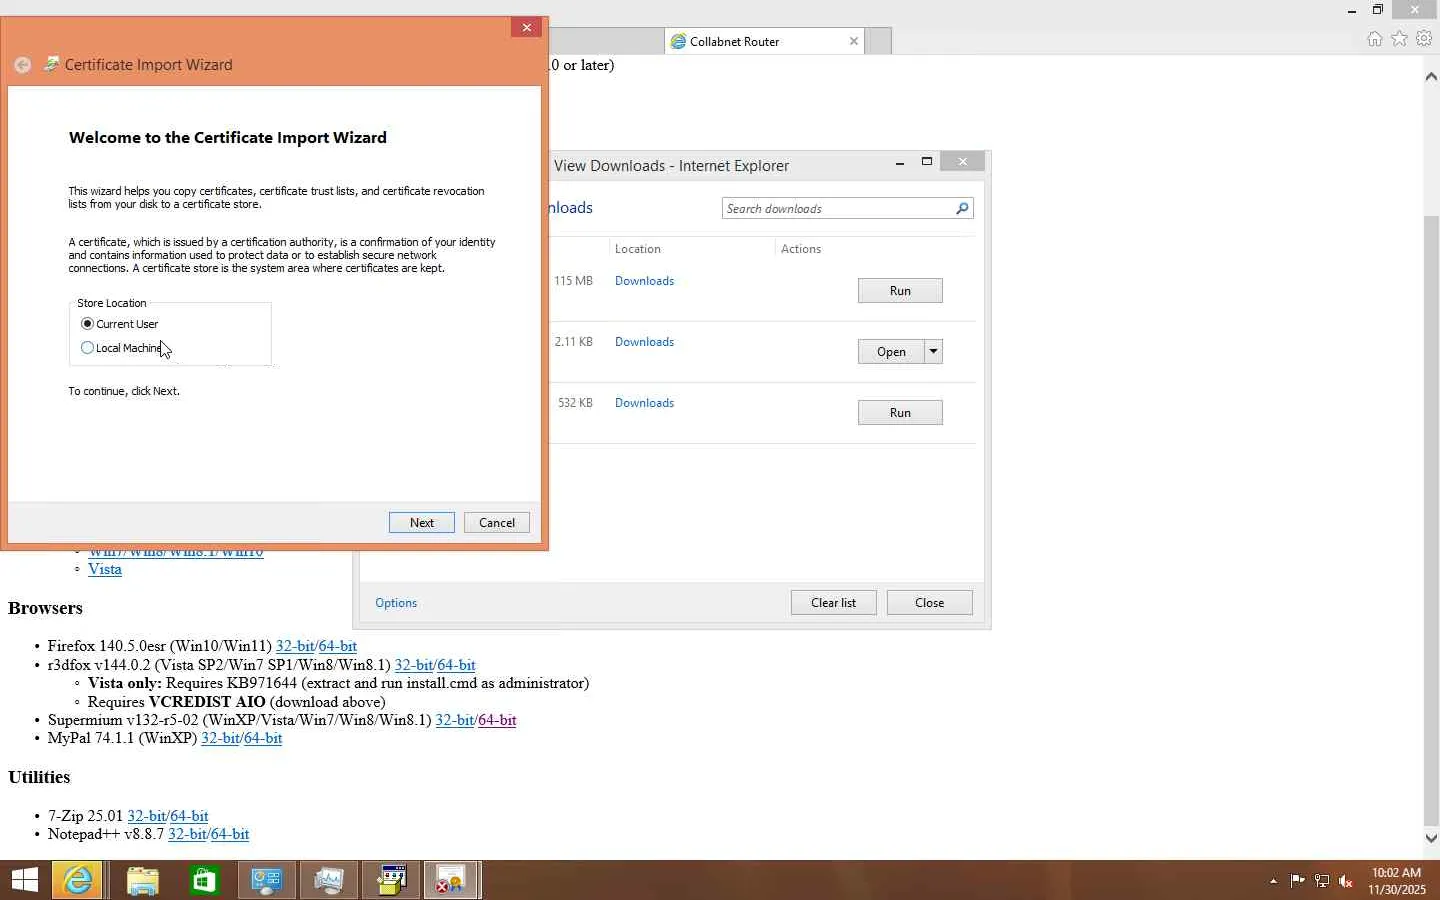
Task: Select the certificate wizard taskbar icon
Action: click(452, 880)
